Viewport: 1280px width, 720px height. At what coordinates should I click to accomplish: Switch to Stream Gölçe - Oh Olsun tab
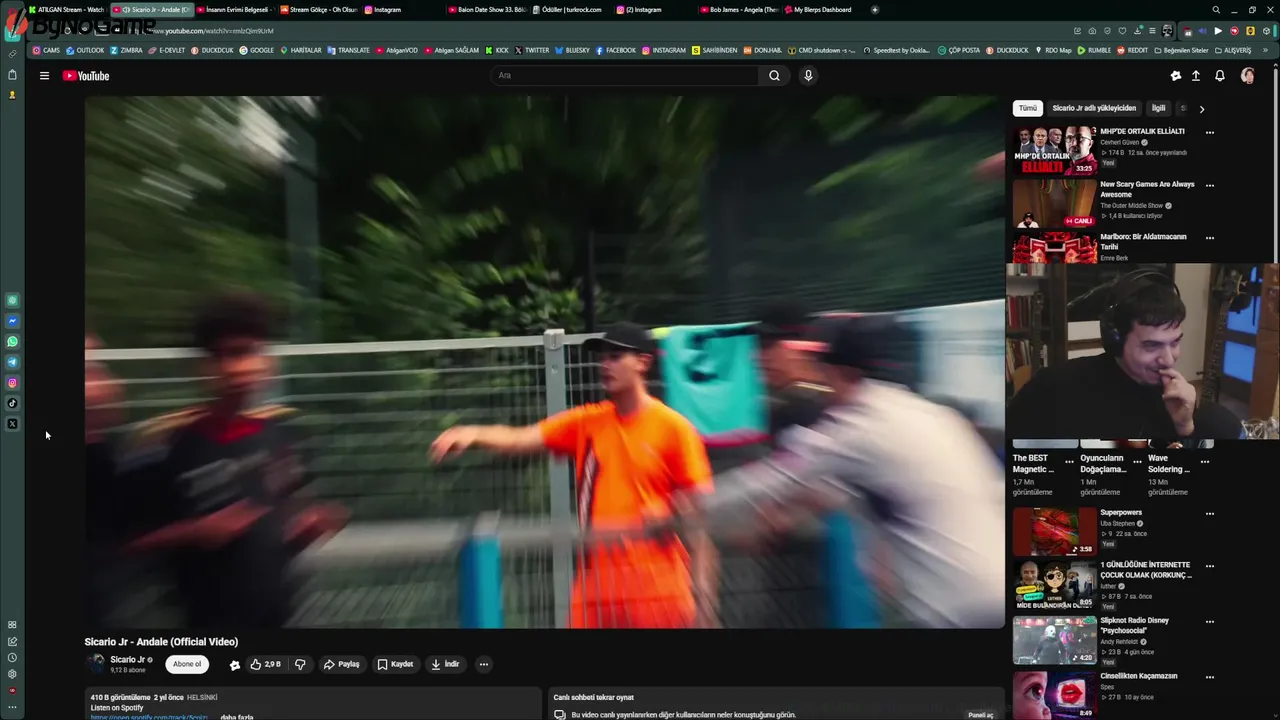tap(318, 10)
